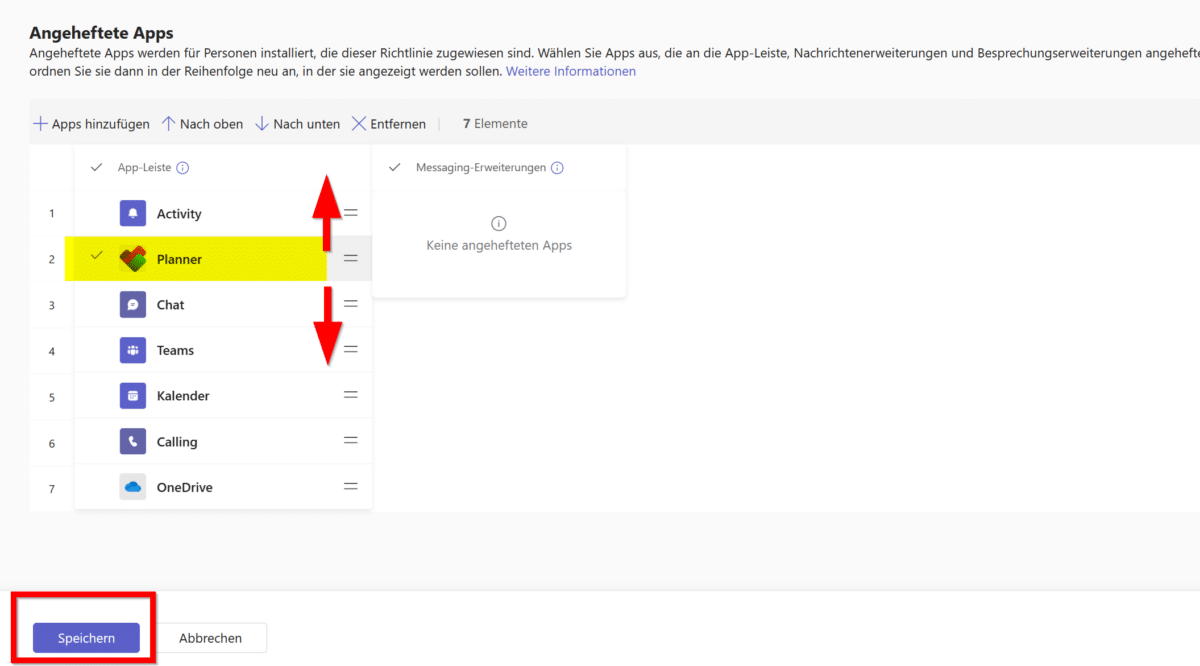
Task: Open the Weitere Informationen link
Action: click(570, 71)
